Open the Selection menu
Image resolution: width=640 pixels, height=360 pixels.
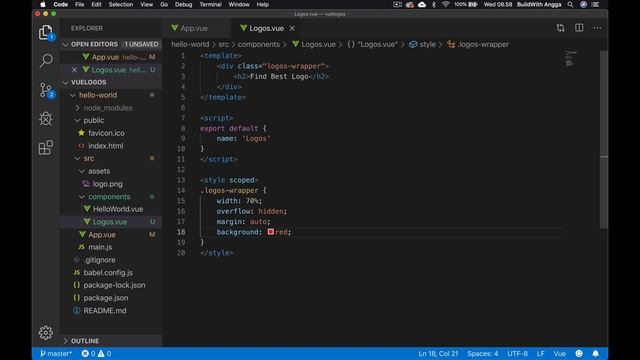(121, 4)
